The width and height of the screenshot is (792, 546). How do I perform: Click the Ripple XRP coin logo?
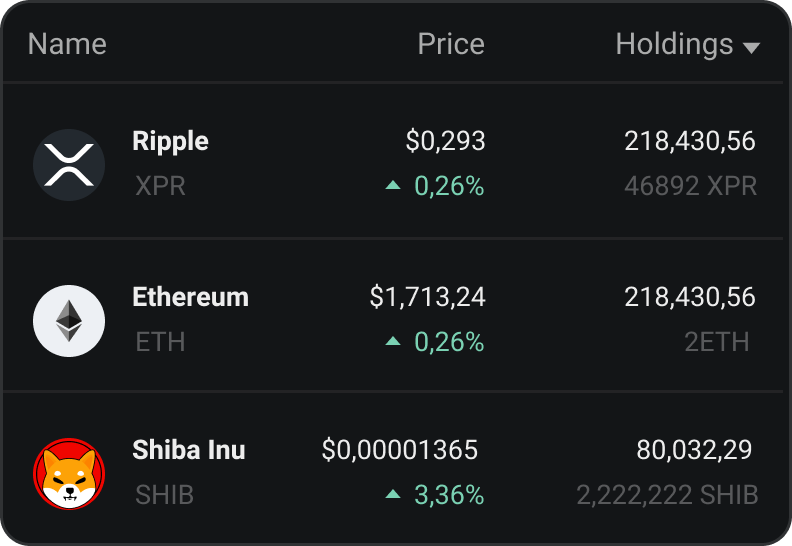coord(69,165)
